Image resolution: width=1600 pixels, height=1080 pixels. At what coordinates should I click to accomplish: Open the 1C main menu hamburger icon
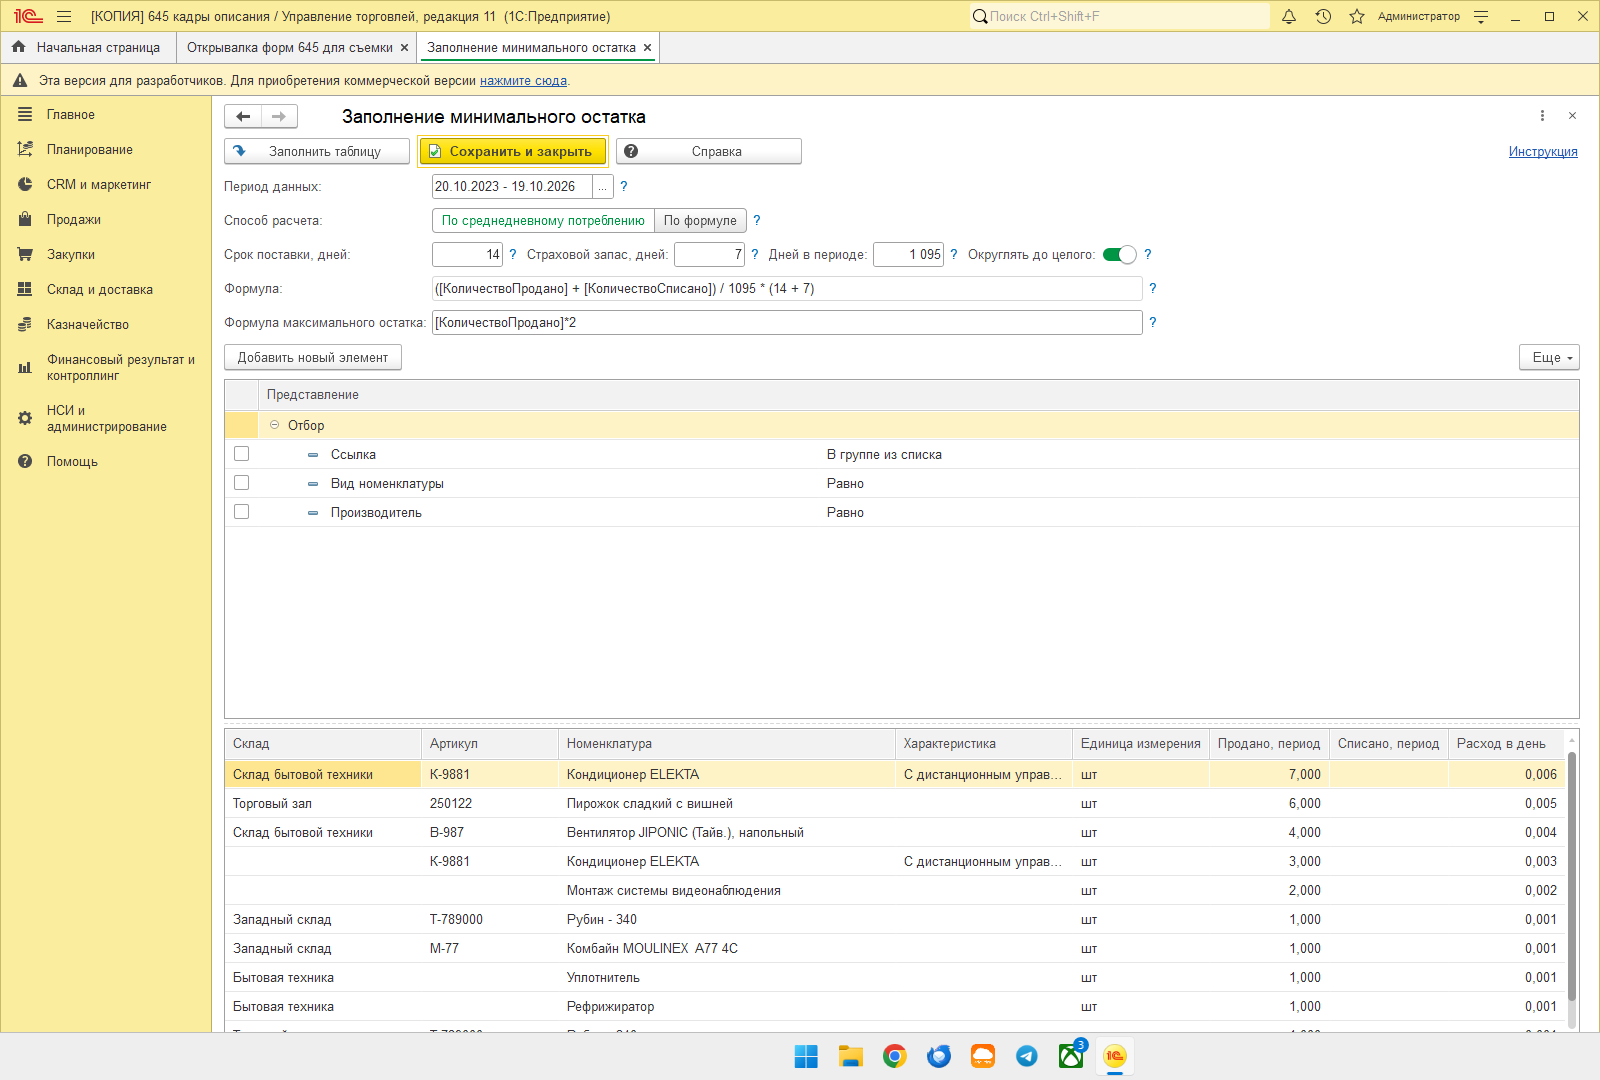pyautogui.click(x=64, y=16)
